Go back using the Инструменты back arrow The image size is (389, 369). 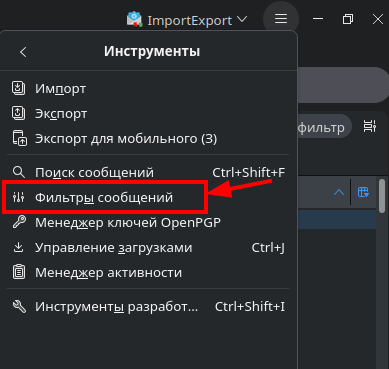pyautogui.click(x=23, y=52)
